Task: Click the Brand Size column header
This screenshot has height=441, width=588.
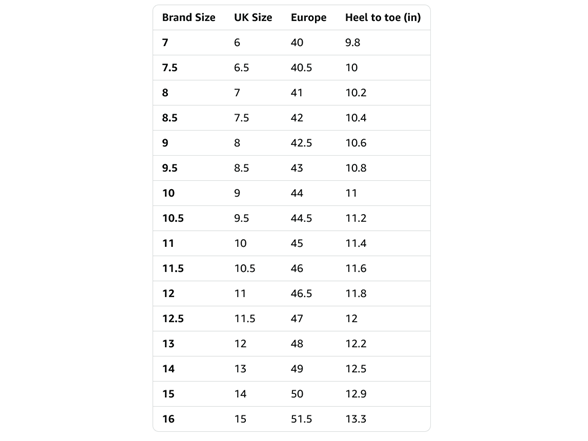Action: coord(189,18)
